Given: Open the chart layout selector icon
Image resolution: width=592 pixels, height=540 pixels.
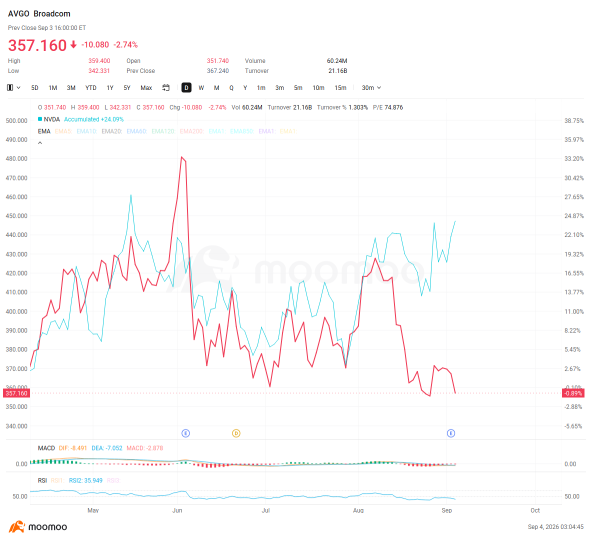Looking at the screenshot, I should (10, 88).
